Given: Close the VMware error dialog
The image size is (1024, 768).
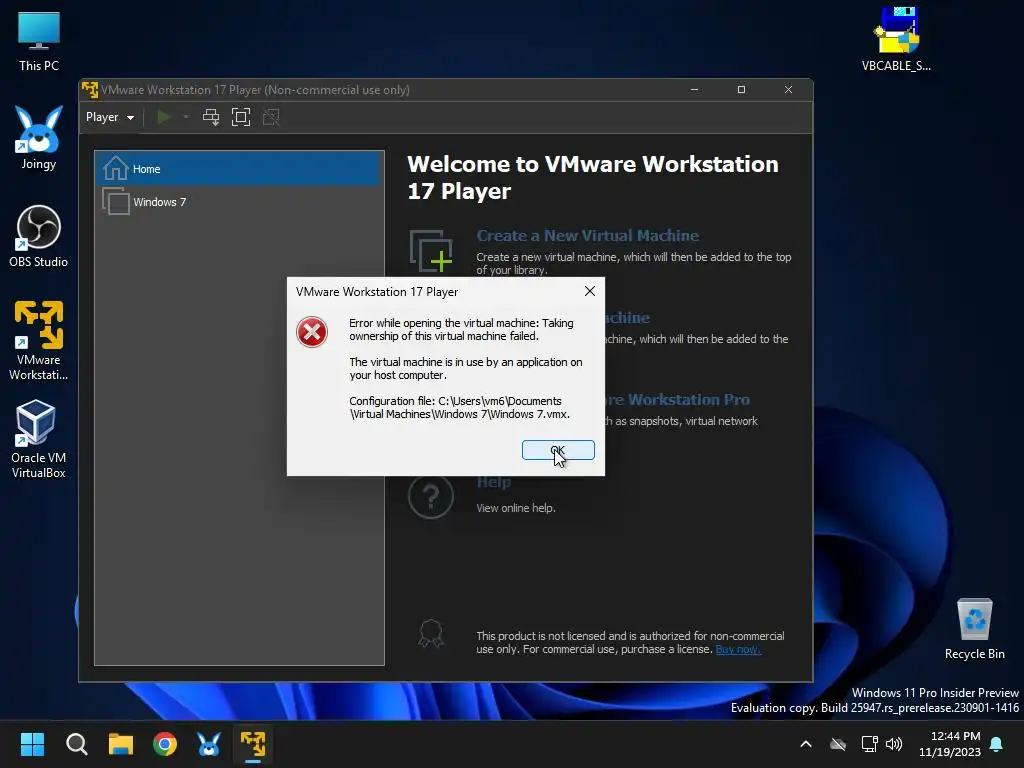Looking at the screenshot, I should [x=590, y=291].
